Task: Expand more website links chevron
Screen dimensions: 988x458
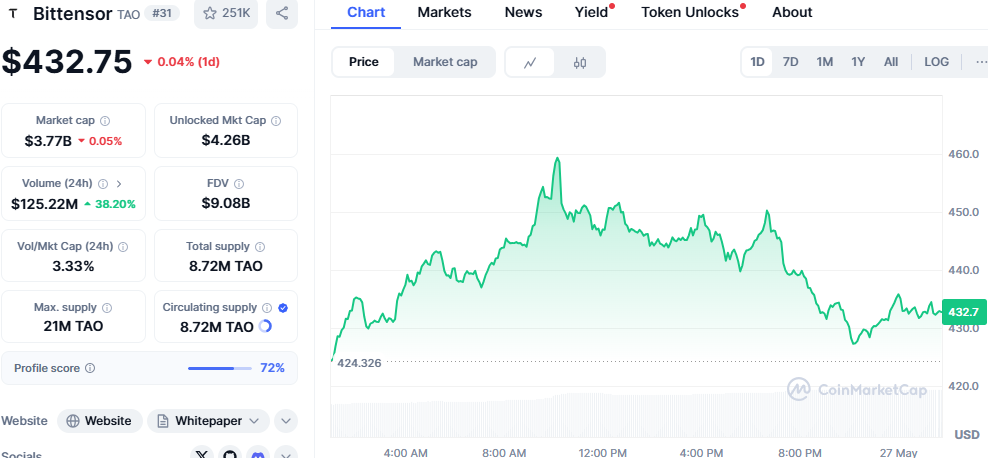Action: [x=285, y=421]
